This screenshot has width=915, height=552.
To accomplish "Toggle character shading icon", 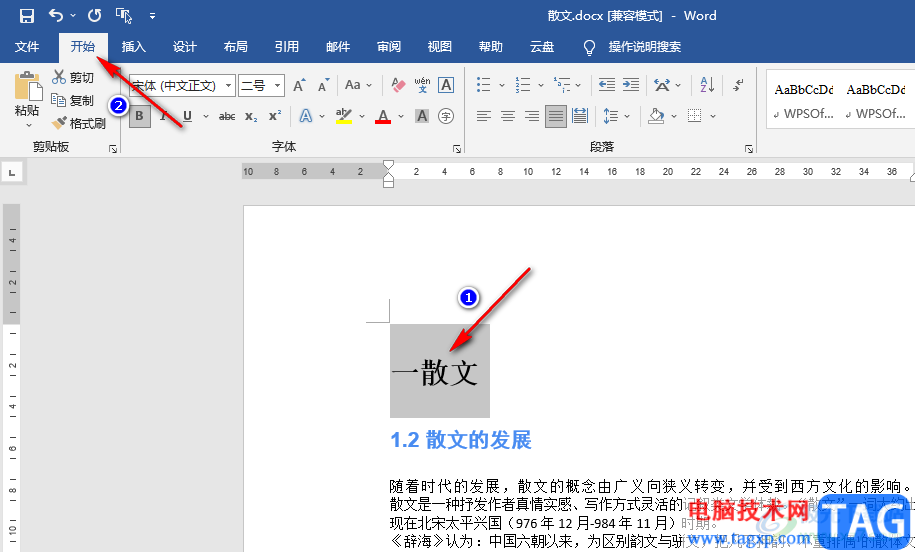I will [x=422, y=116].
